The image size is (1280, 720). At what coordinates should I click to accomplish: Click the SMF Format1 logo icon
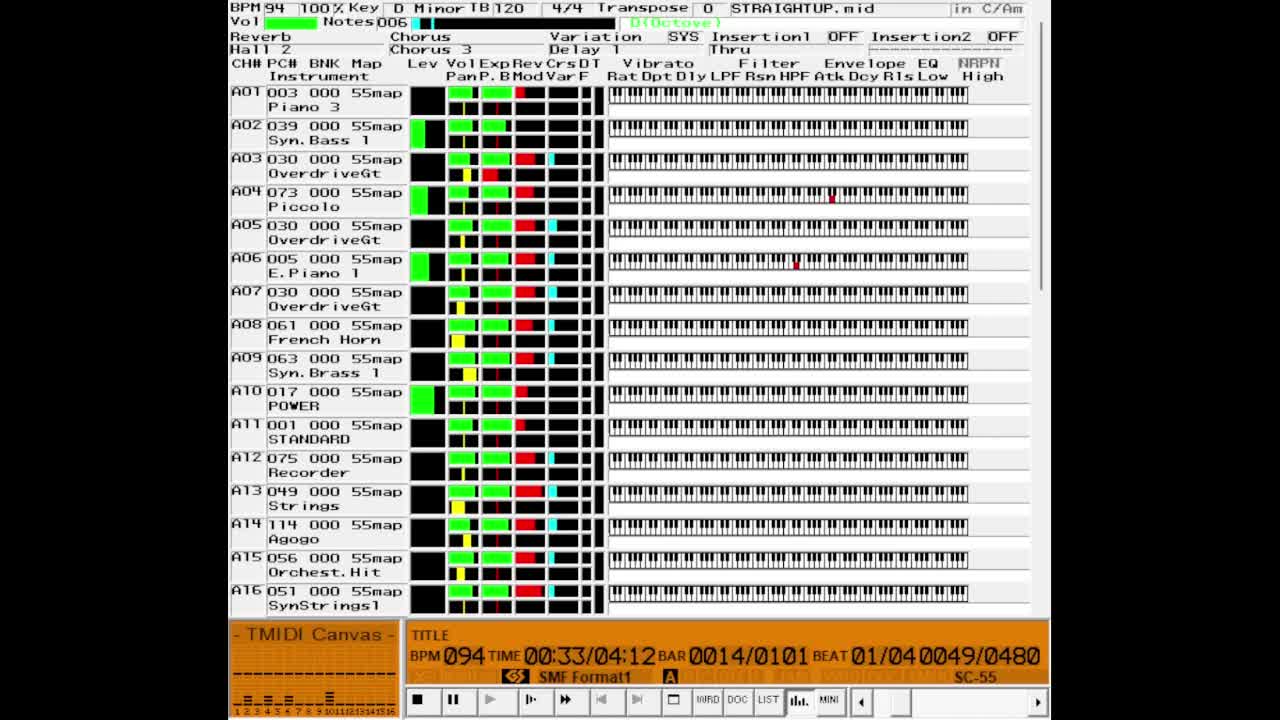pyautogui.click(x=515, y=676)
